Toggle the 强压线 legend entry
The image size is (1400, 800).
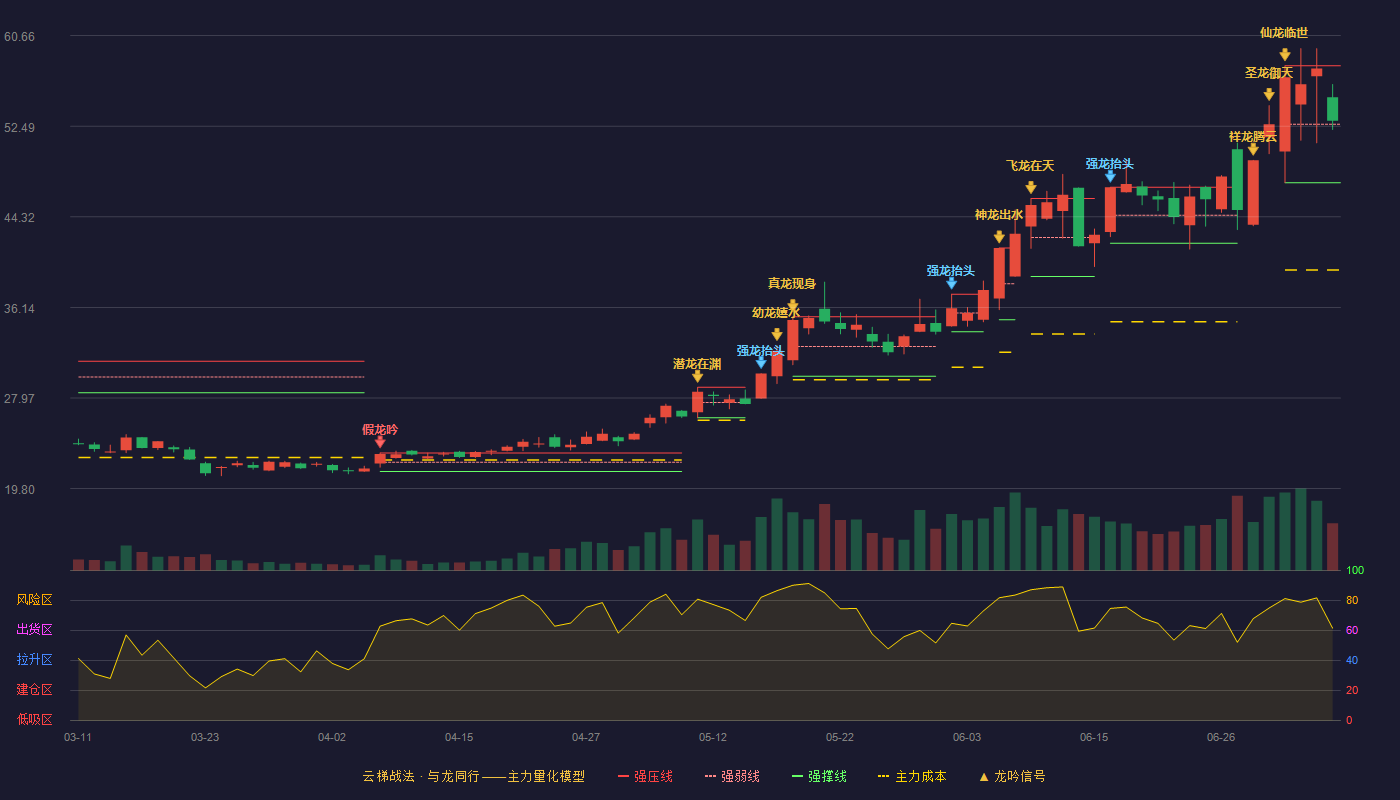click(645, 776)
